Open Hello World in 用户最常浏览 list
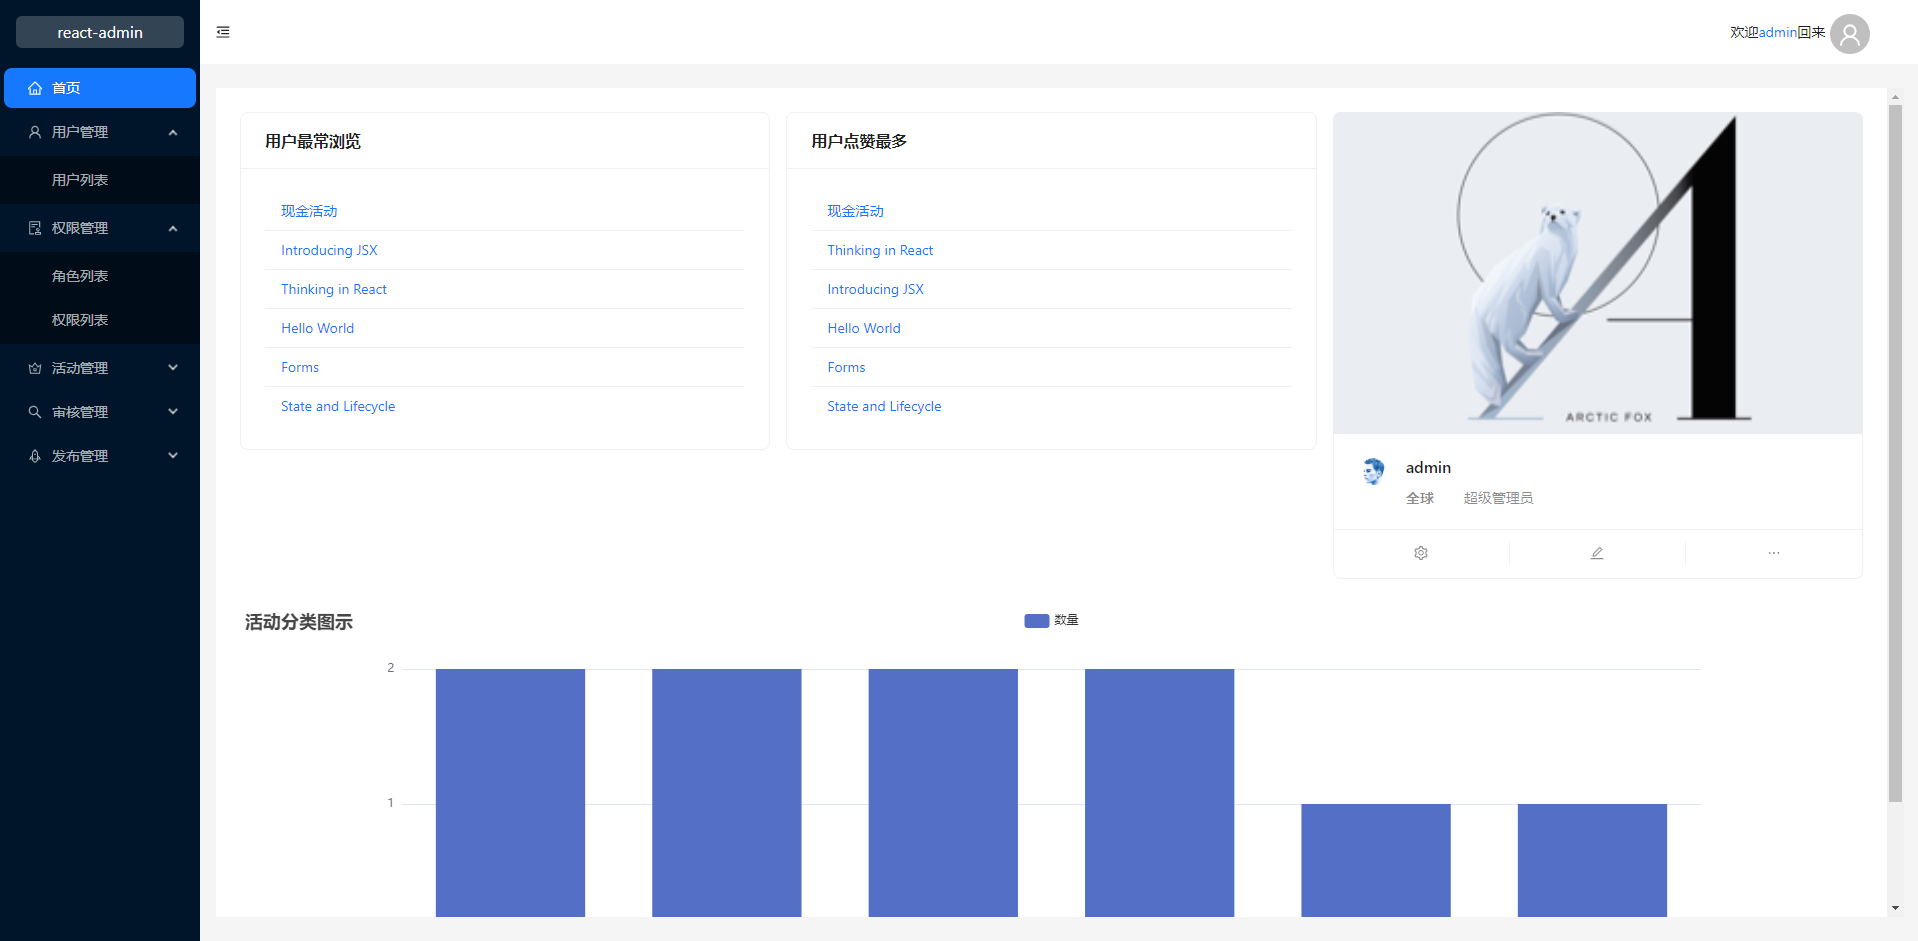The width and height of the screenshot is (1918, 941). (317, 328)
